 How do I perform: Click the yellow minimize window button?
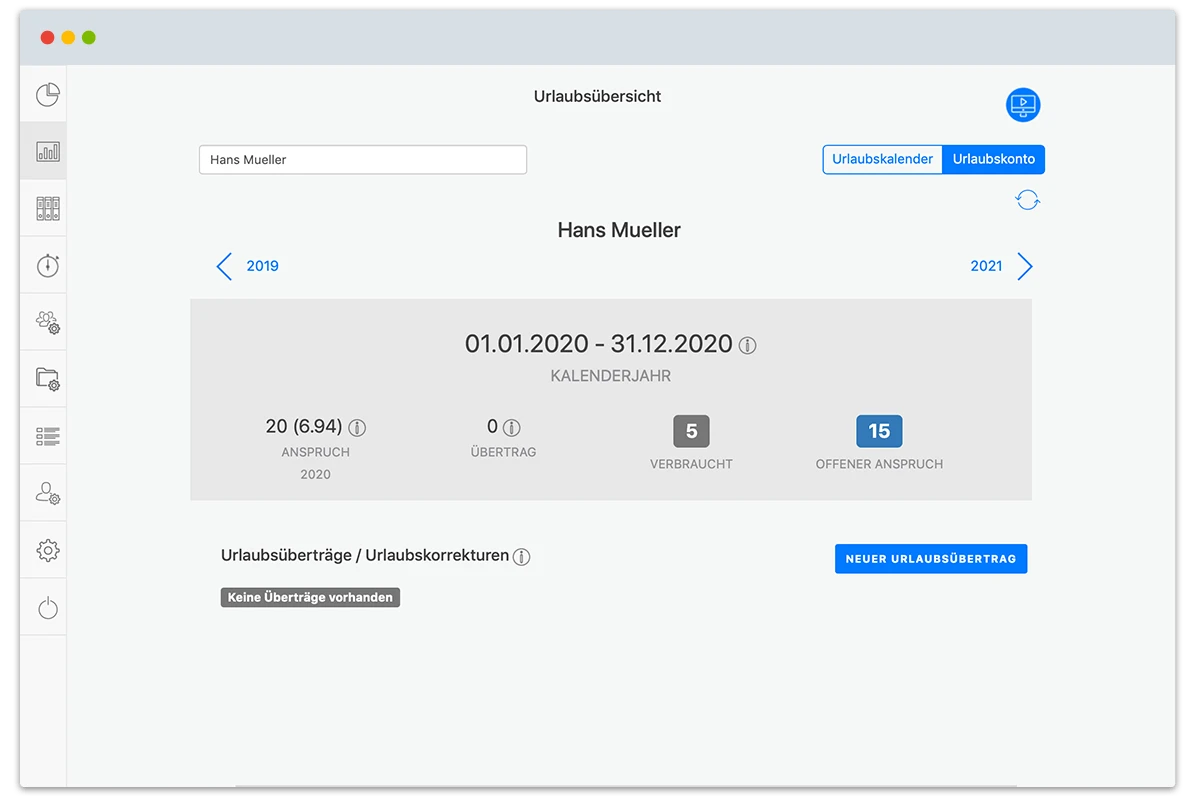(68, 38)
